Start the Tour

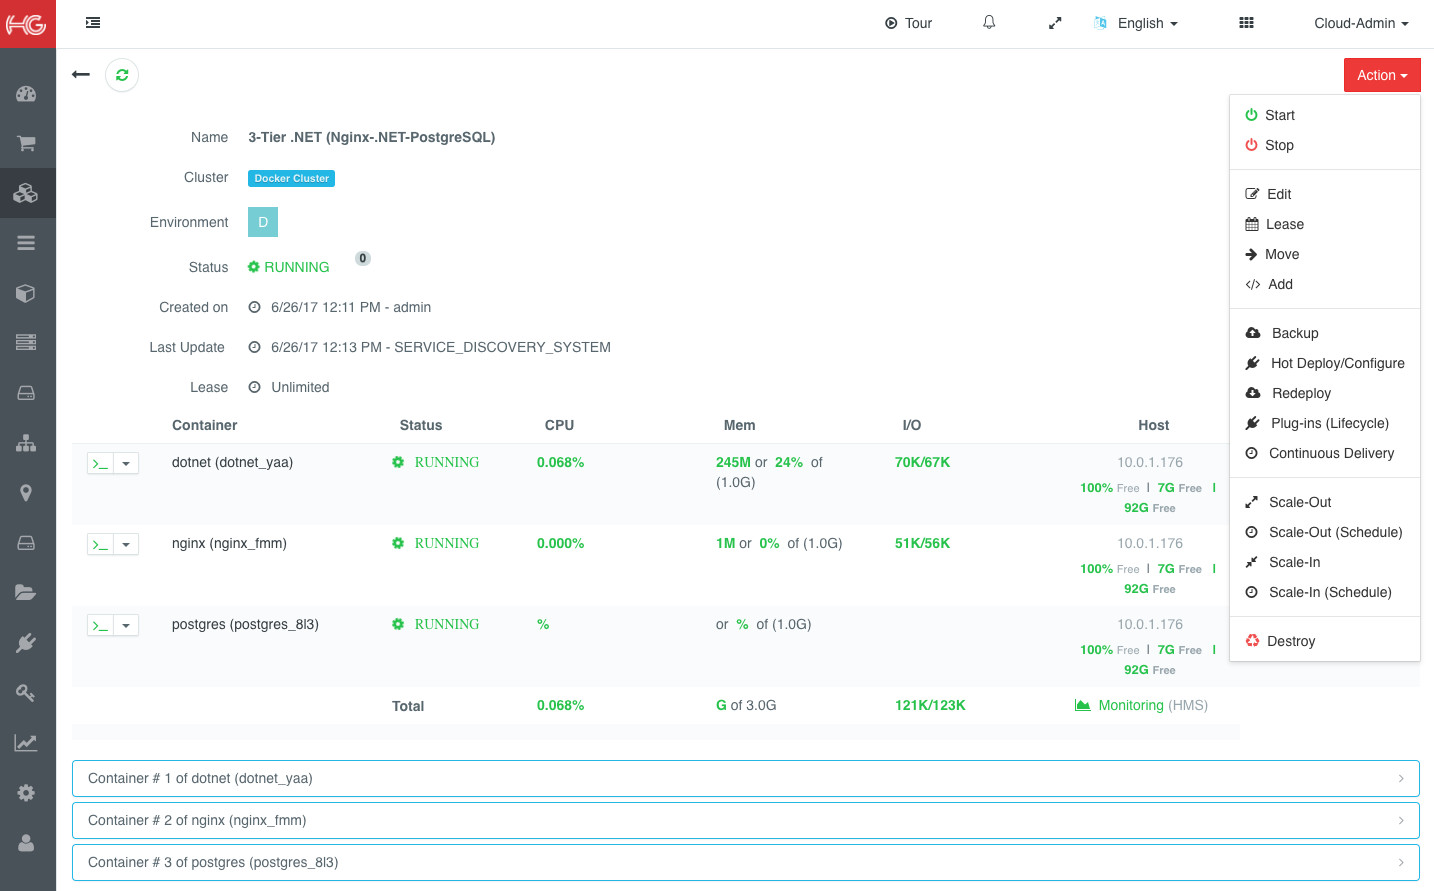coord(908,23)
